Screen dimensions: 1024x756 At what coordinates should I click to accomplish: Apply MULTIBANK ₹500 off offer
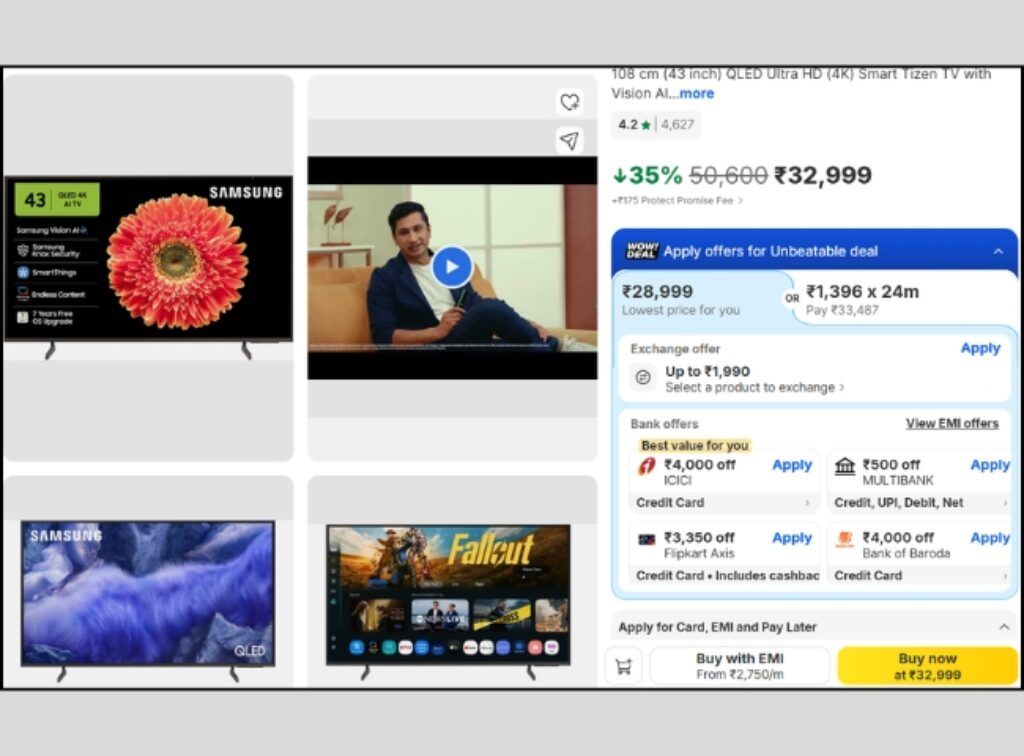pos(990,465)
